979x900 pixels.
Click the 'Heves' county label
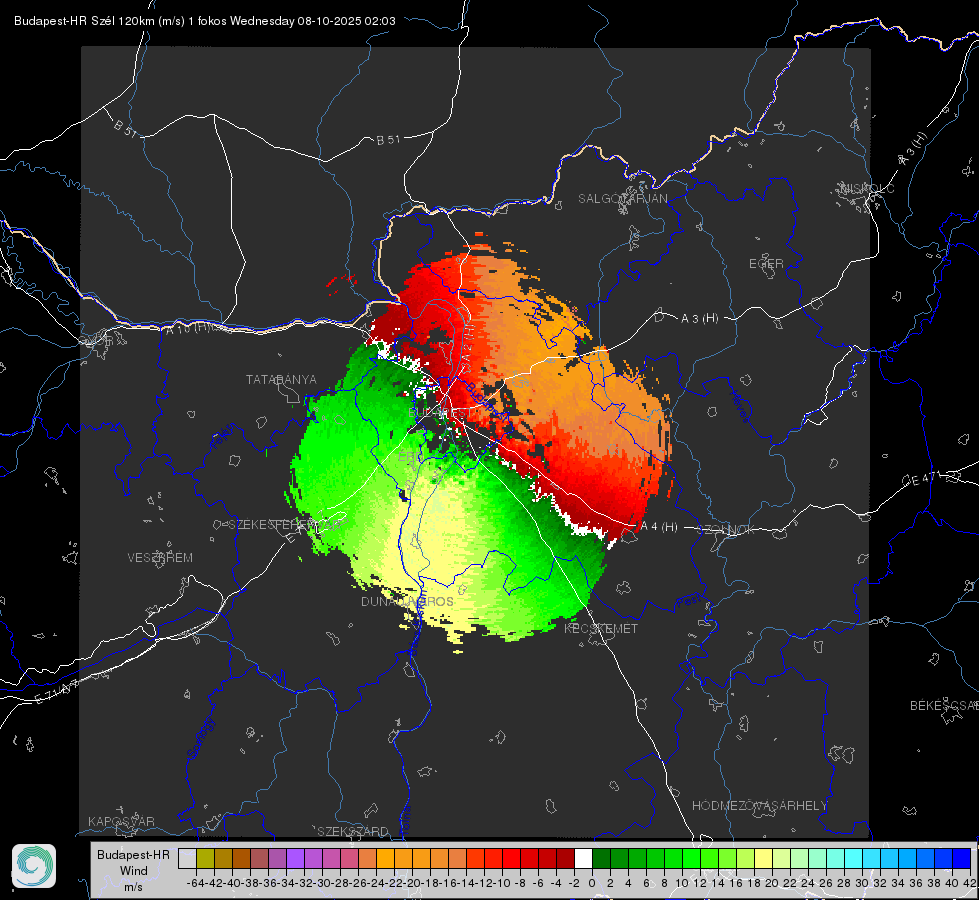click(739, 407)
